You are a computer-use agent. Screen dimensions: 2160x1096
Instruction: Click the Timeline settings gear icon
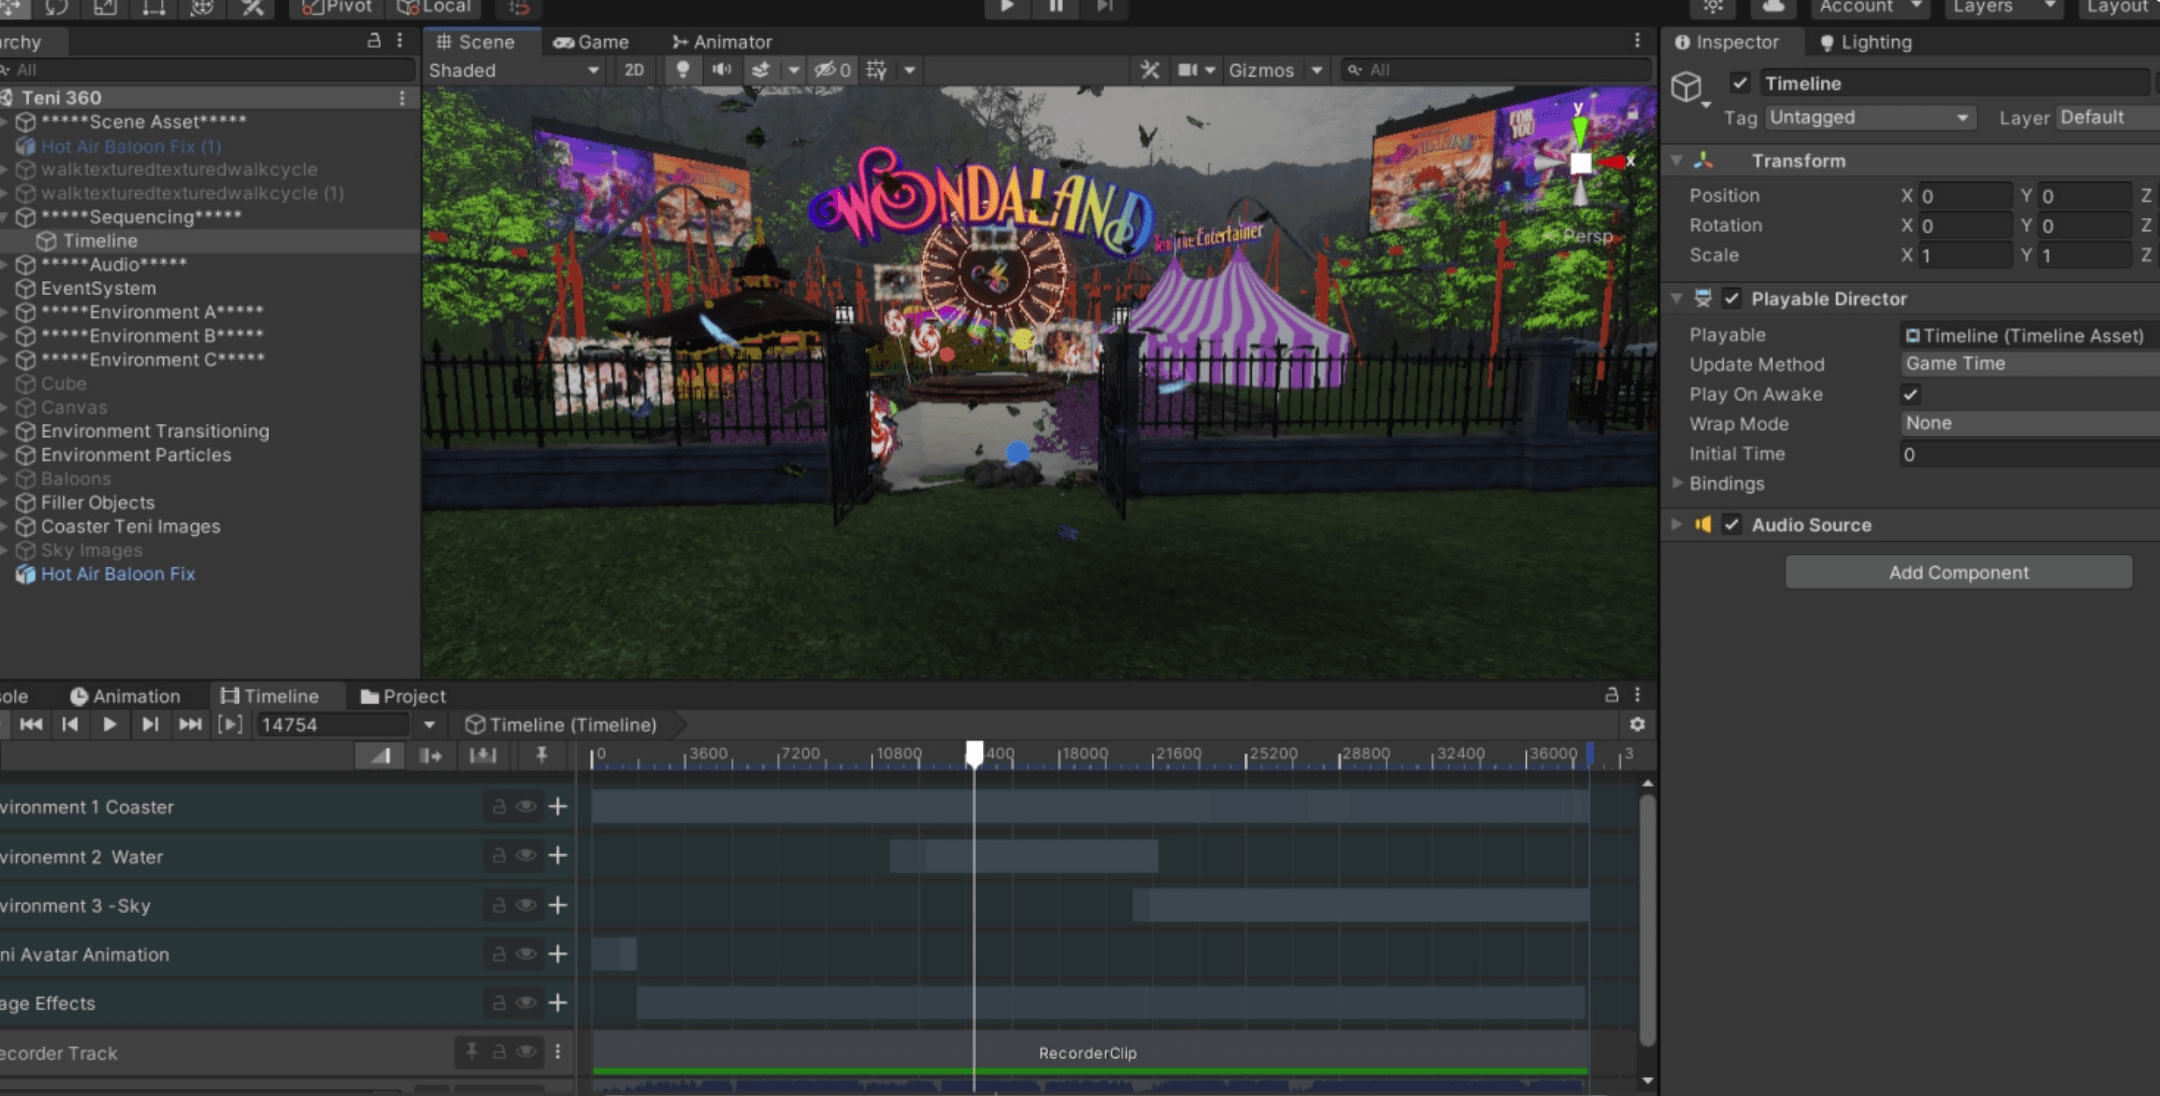coord(1637,725)
